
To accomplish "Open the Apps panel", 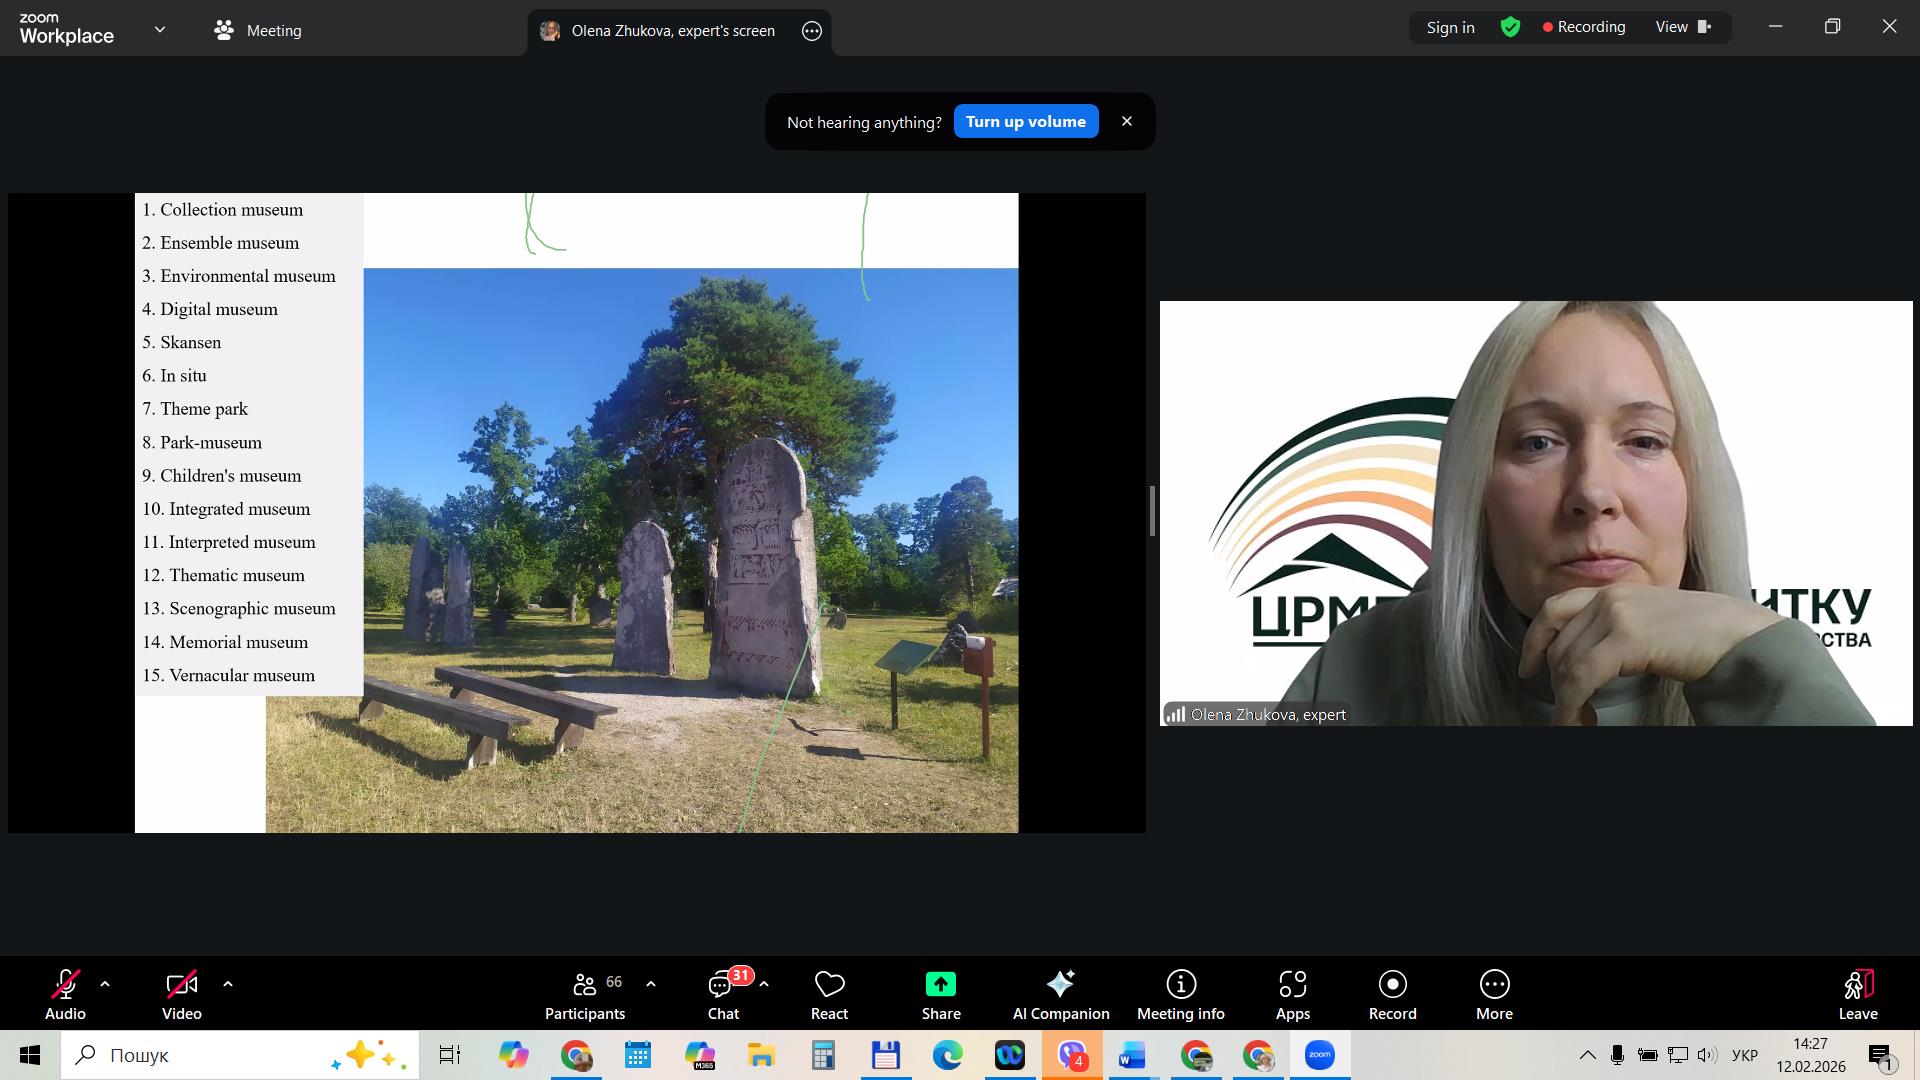I will tap(1292, 995).
